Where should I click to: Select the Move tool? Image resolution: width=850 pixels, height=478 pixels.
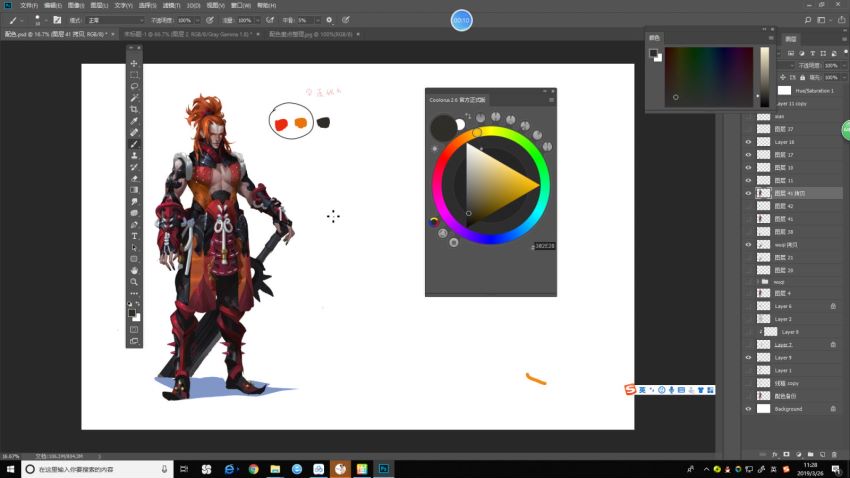point(134,63)
